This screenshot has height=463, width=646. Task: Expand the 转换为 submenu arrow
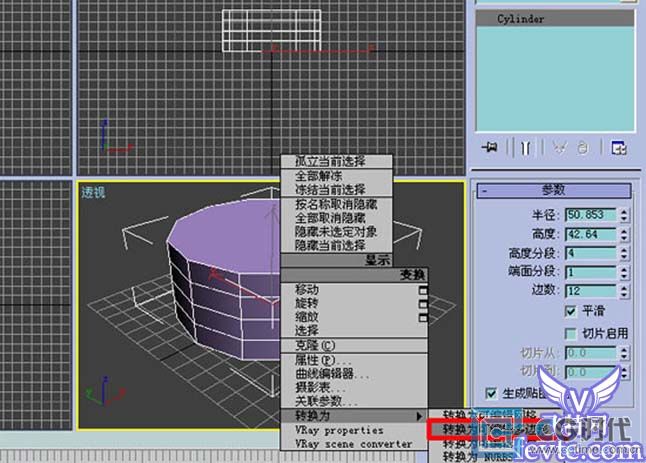[x=419, y=416]
